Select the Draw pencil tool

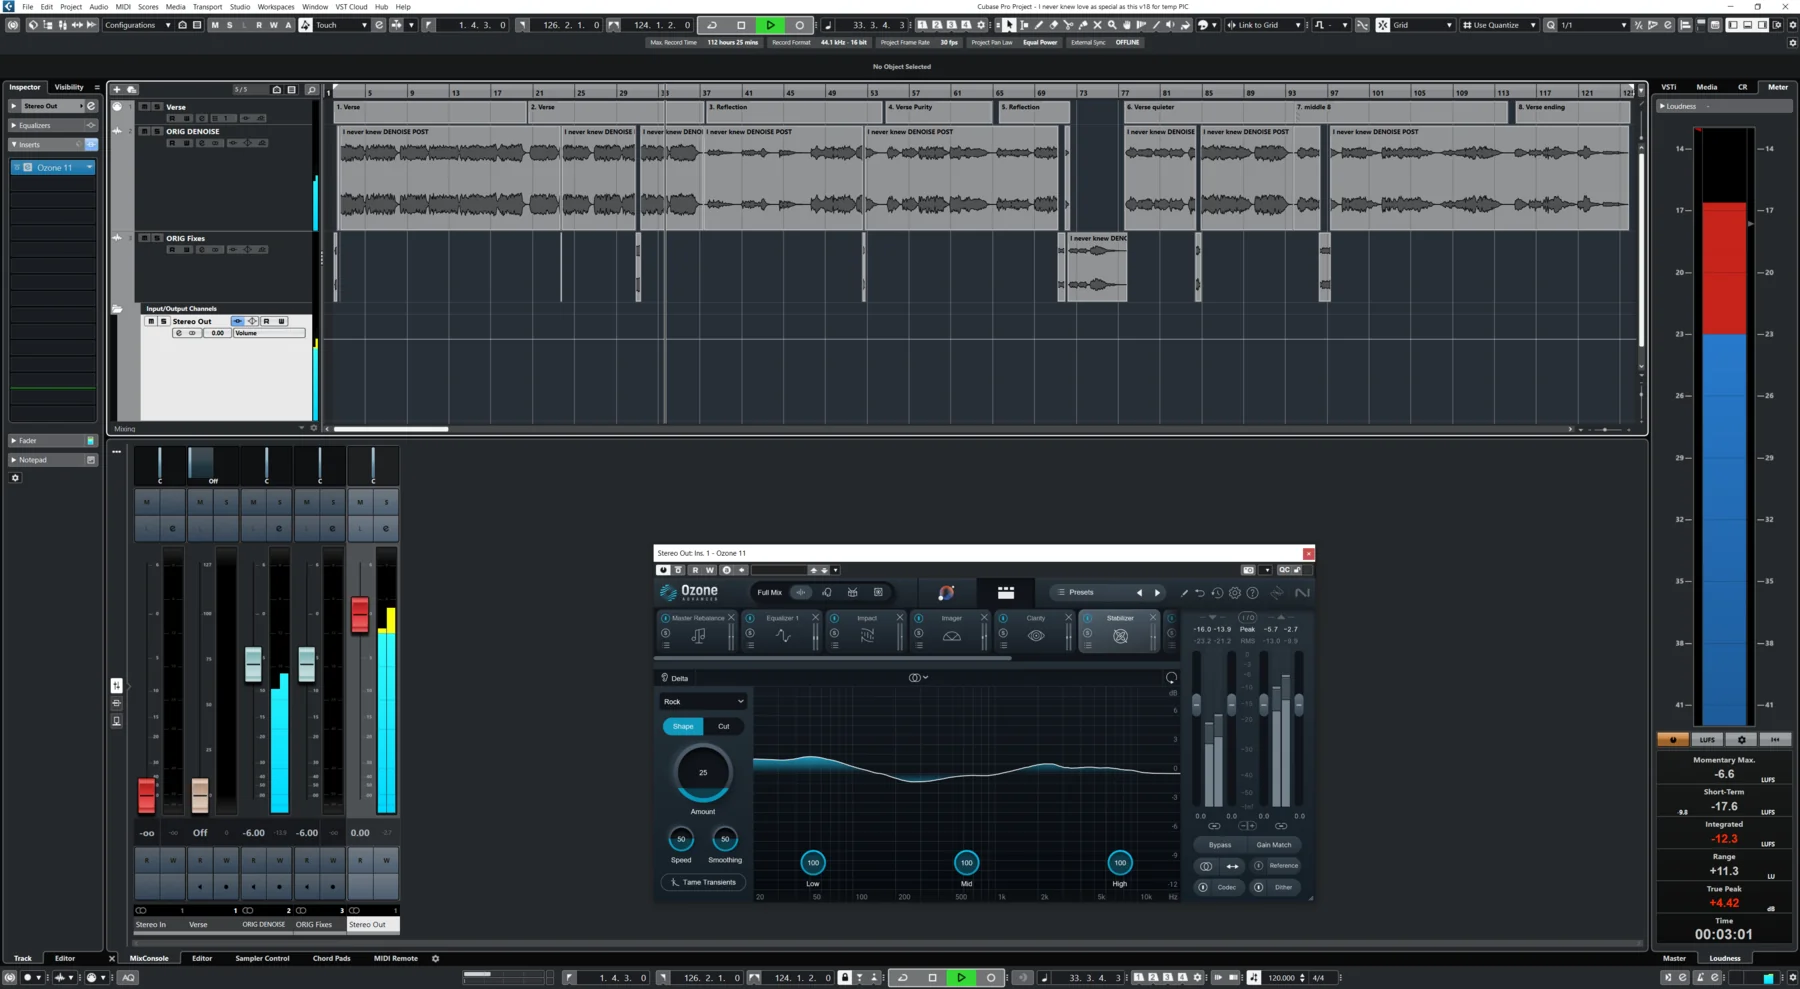click(x=1039, y=25)
